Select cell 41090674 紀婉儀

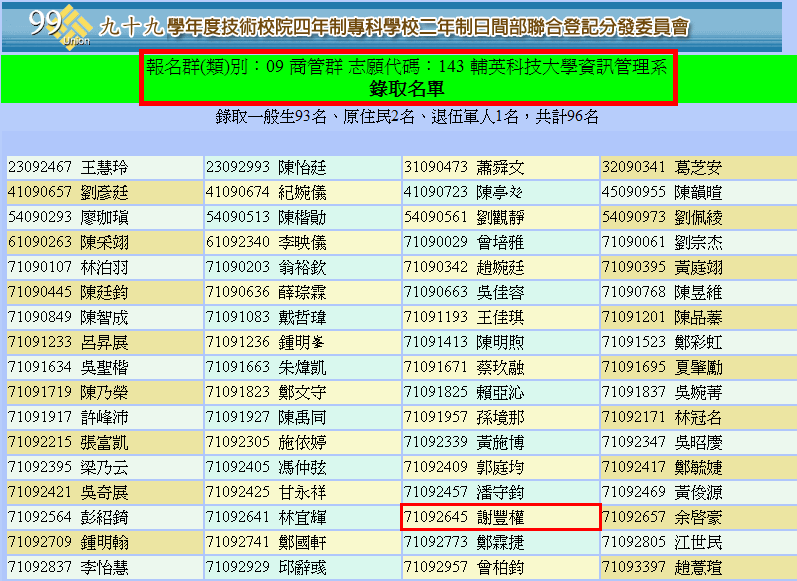(x=302, y=193)
